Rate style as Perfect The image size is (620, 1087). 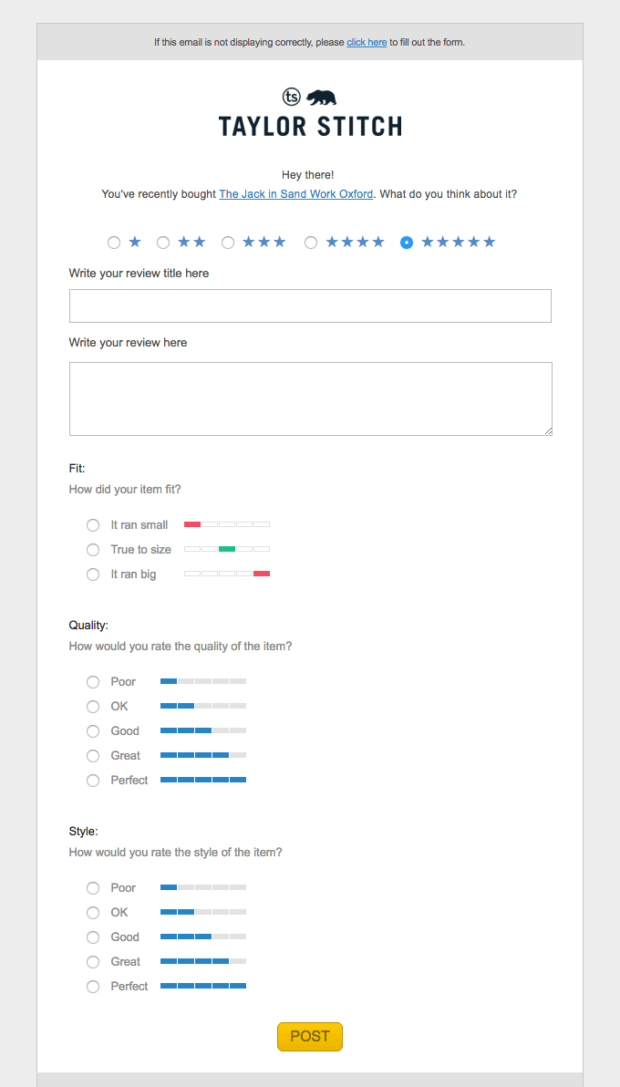(x=93, y=986)
